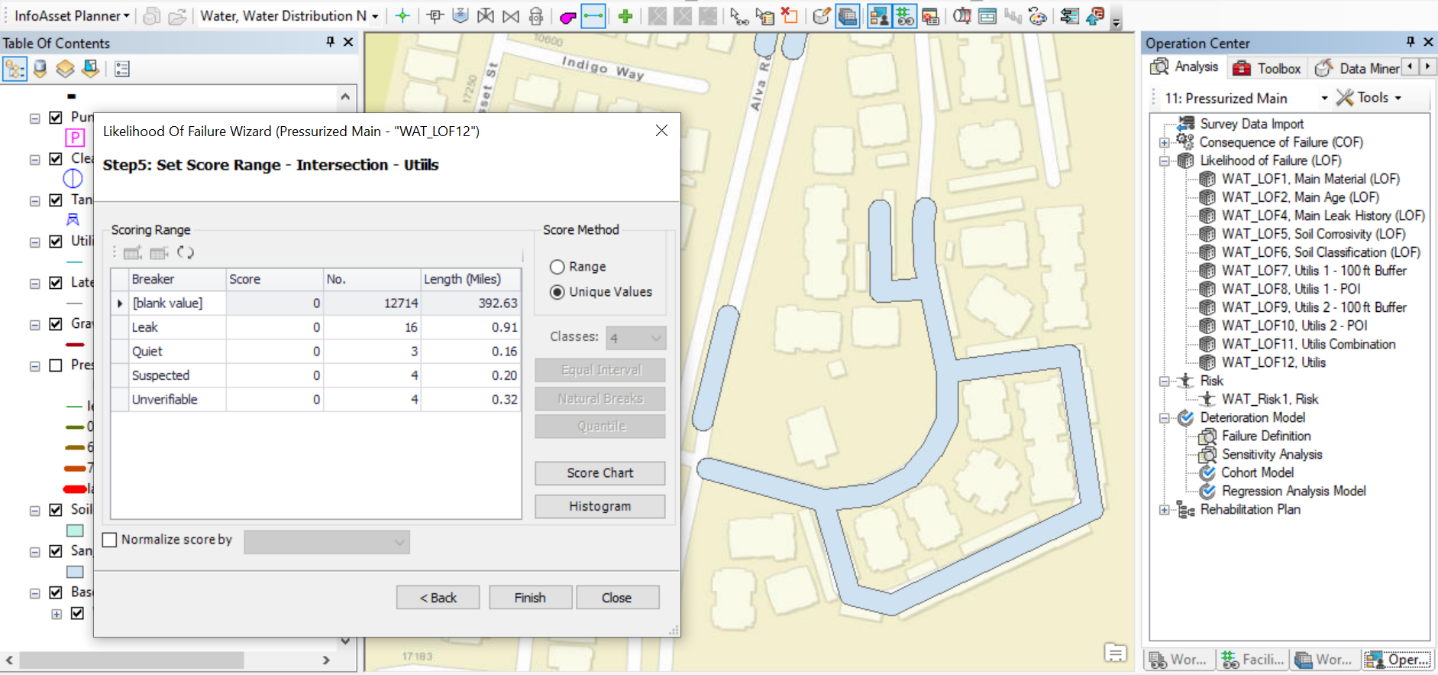Click the color palette icon in toolbar

pos(1037,16)
